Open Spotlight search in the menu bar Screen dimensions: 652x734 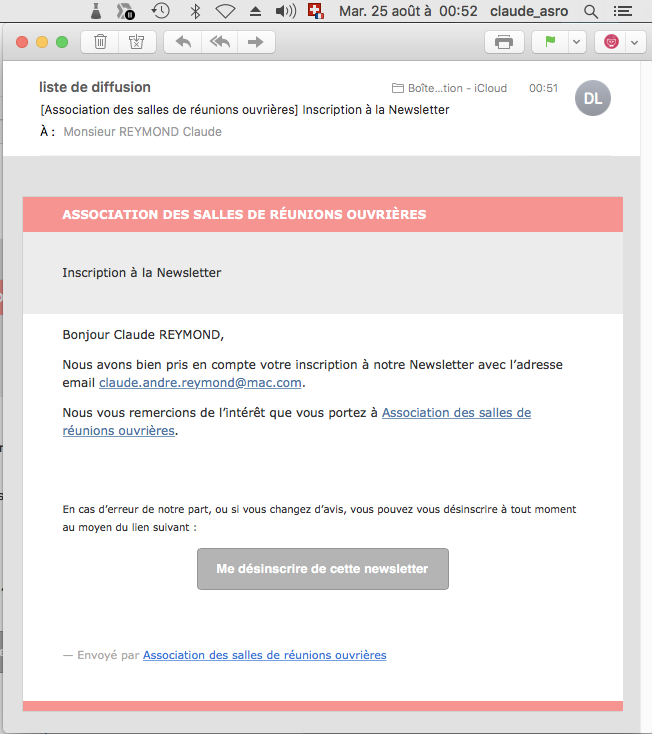(591, 11)
